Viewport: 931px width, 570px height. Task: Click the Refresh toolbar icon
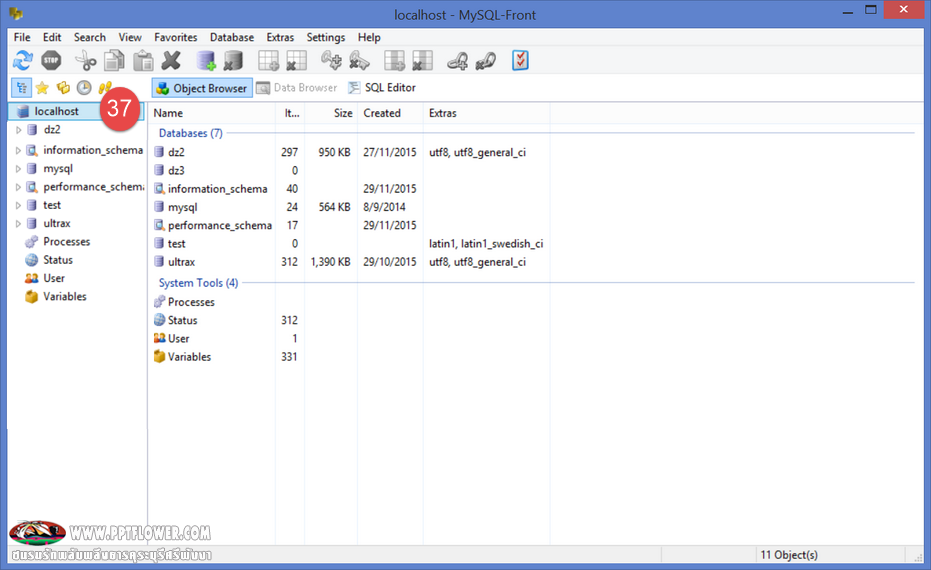click(23, 60)
